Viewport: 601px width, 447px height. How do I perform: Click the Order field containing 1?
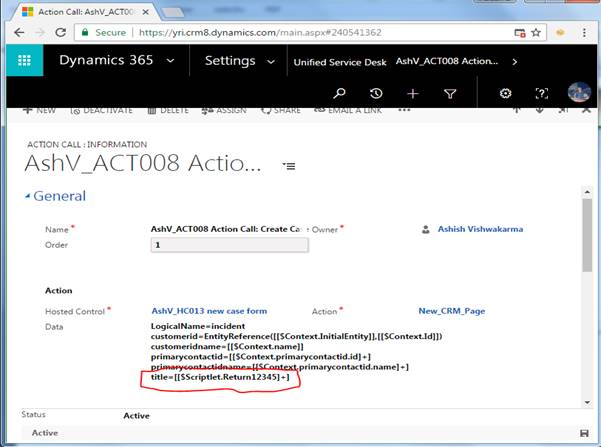230,245
